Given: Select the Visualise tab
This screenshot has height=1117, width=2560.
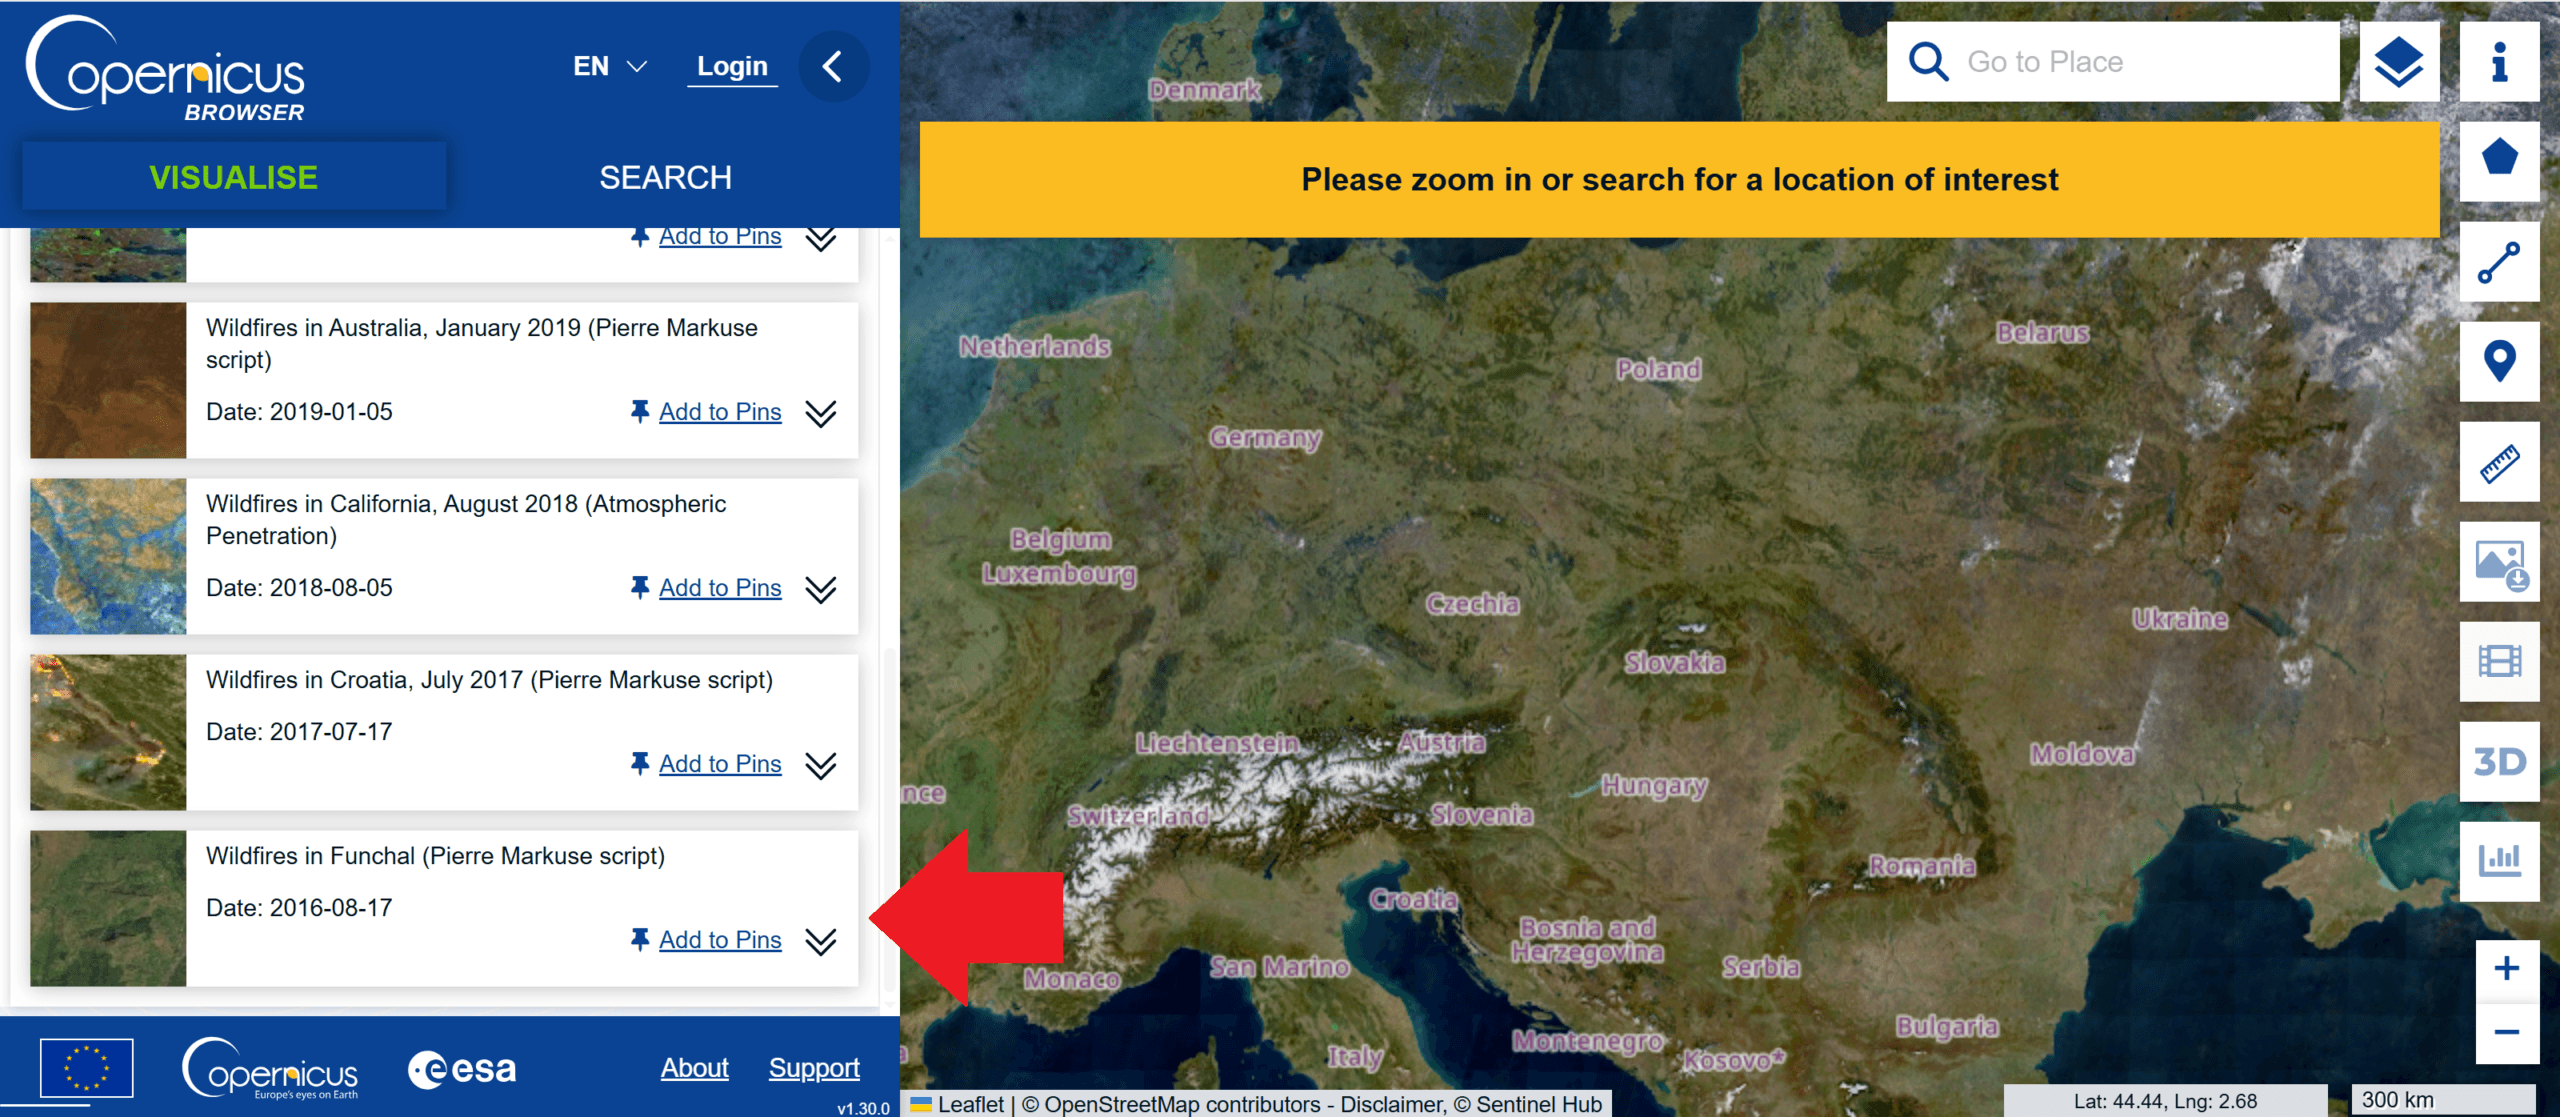Looking at the screenshot, I should tap(233, 178).
